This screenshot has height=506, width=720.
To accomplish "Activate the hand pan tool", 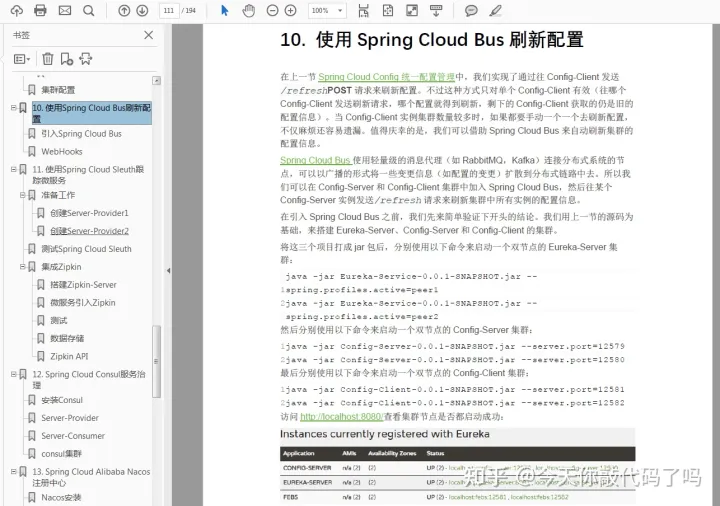I will coord(248,11).
